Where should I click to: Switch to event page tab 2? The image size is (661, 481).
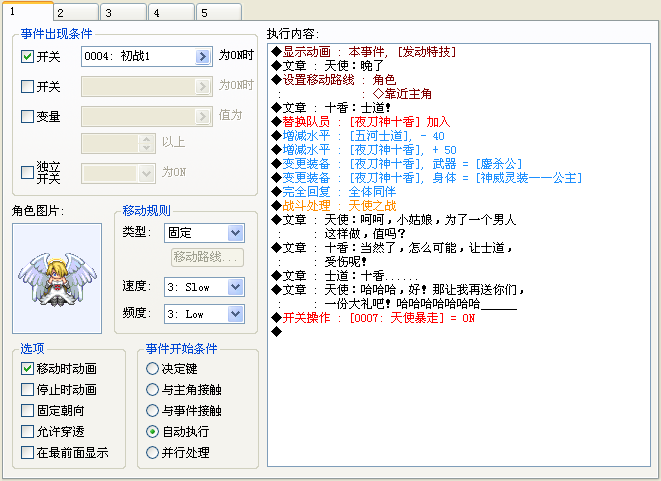[76, 12]
